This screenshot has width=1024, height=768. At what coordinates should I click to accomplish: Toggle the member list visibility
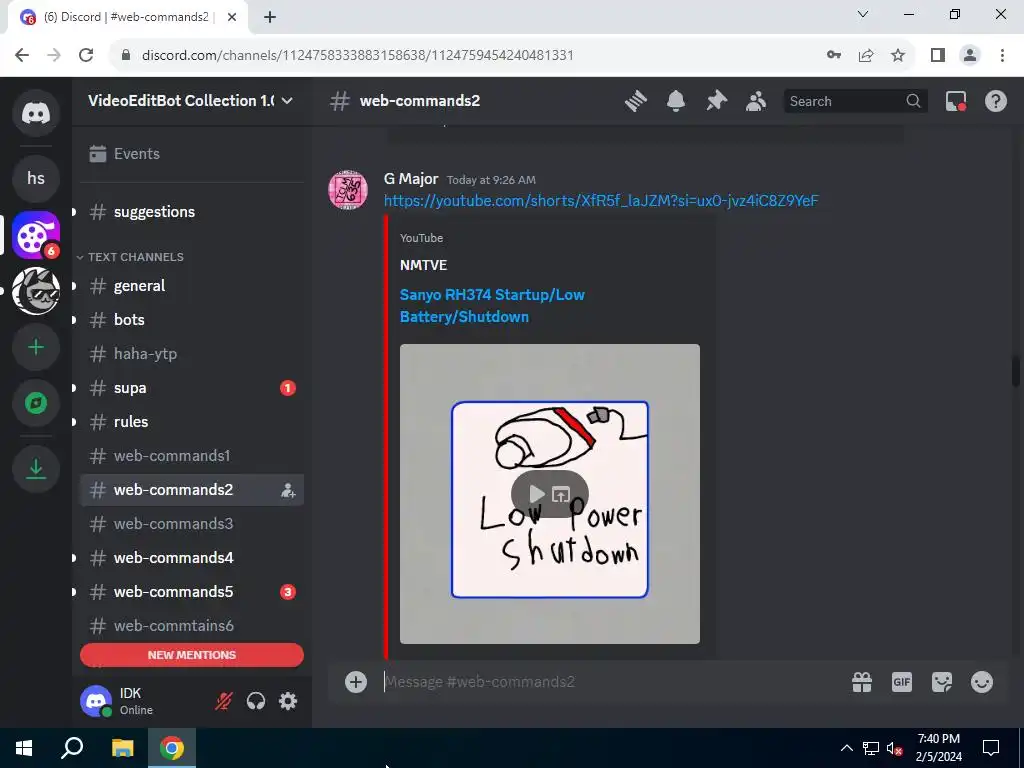point(756,101)
